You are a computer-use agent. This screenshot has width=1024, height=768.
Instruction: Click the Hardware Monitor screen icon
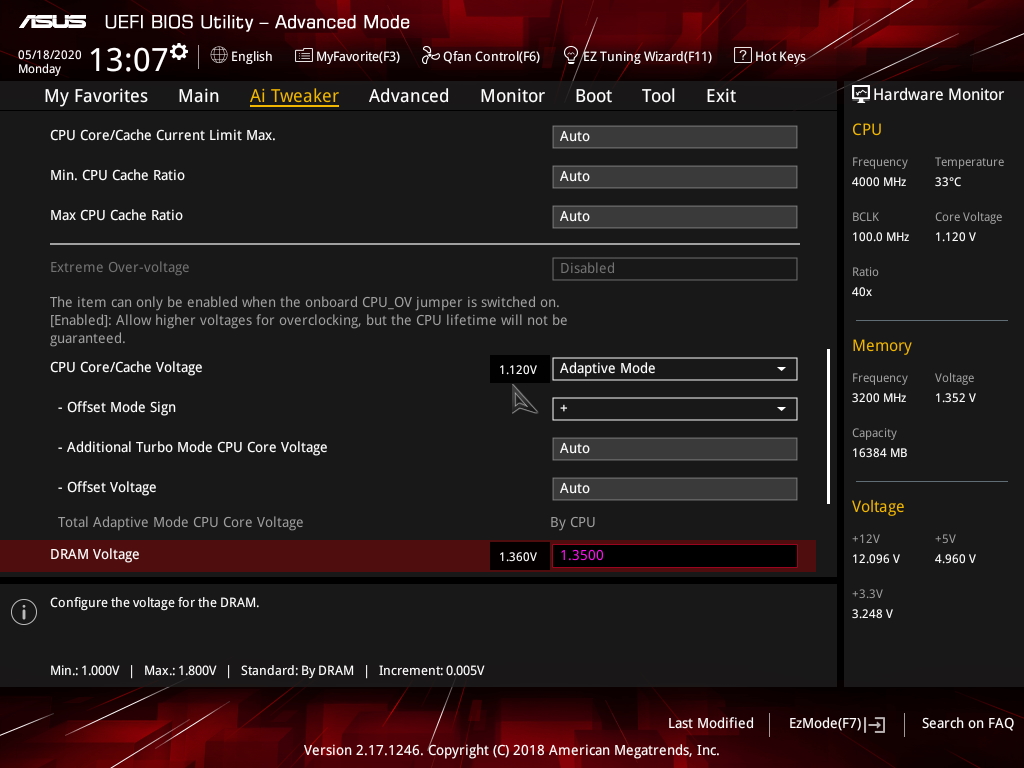(x=861, y=94)
